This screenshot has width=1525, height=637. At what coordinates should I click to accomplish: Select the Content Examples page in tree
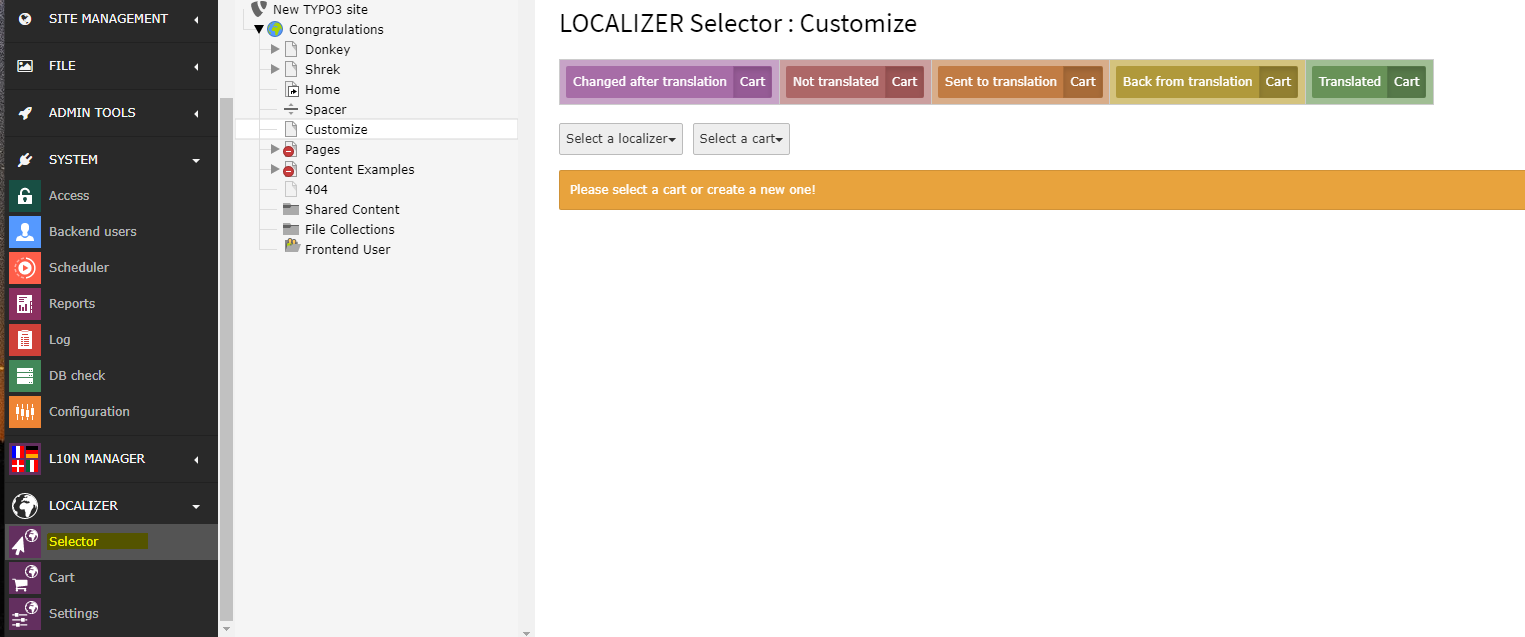(x=359, y=170)
